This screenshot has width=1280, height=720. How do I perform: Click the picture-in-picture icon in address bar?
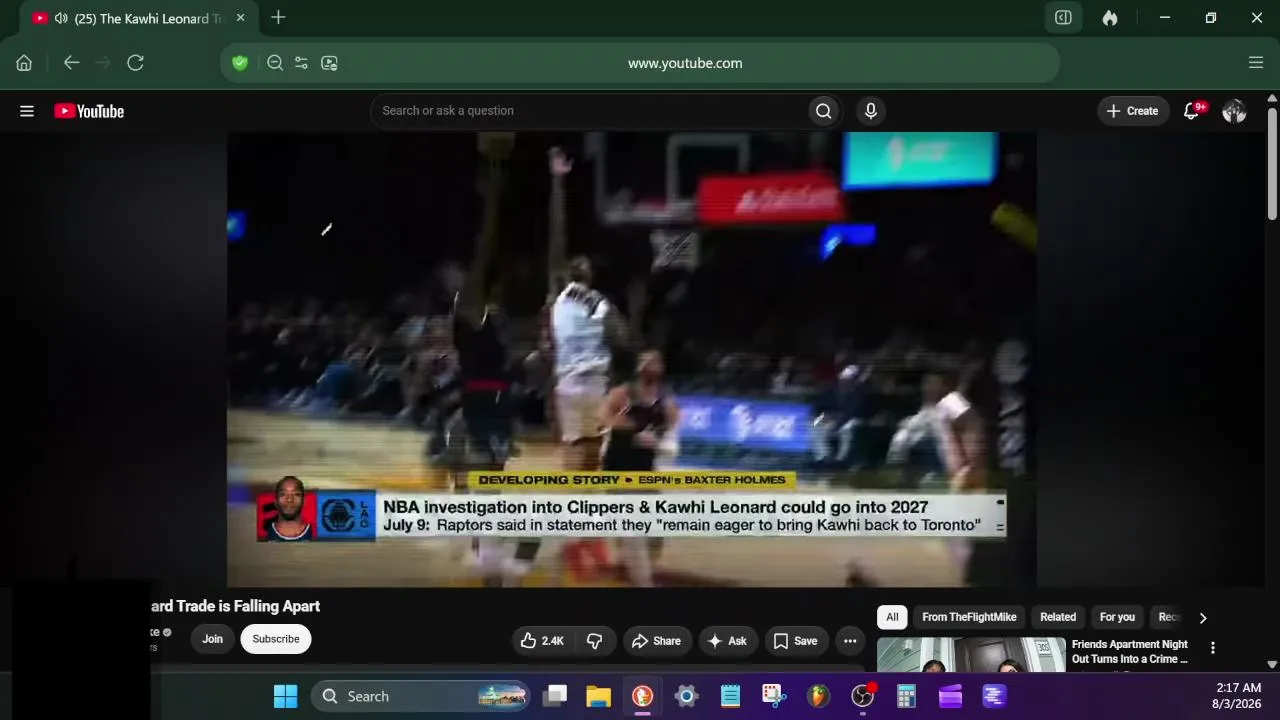329,63
